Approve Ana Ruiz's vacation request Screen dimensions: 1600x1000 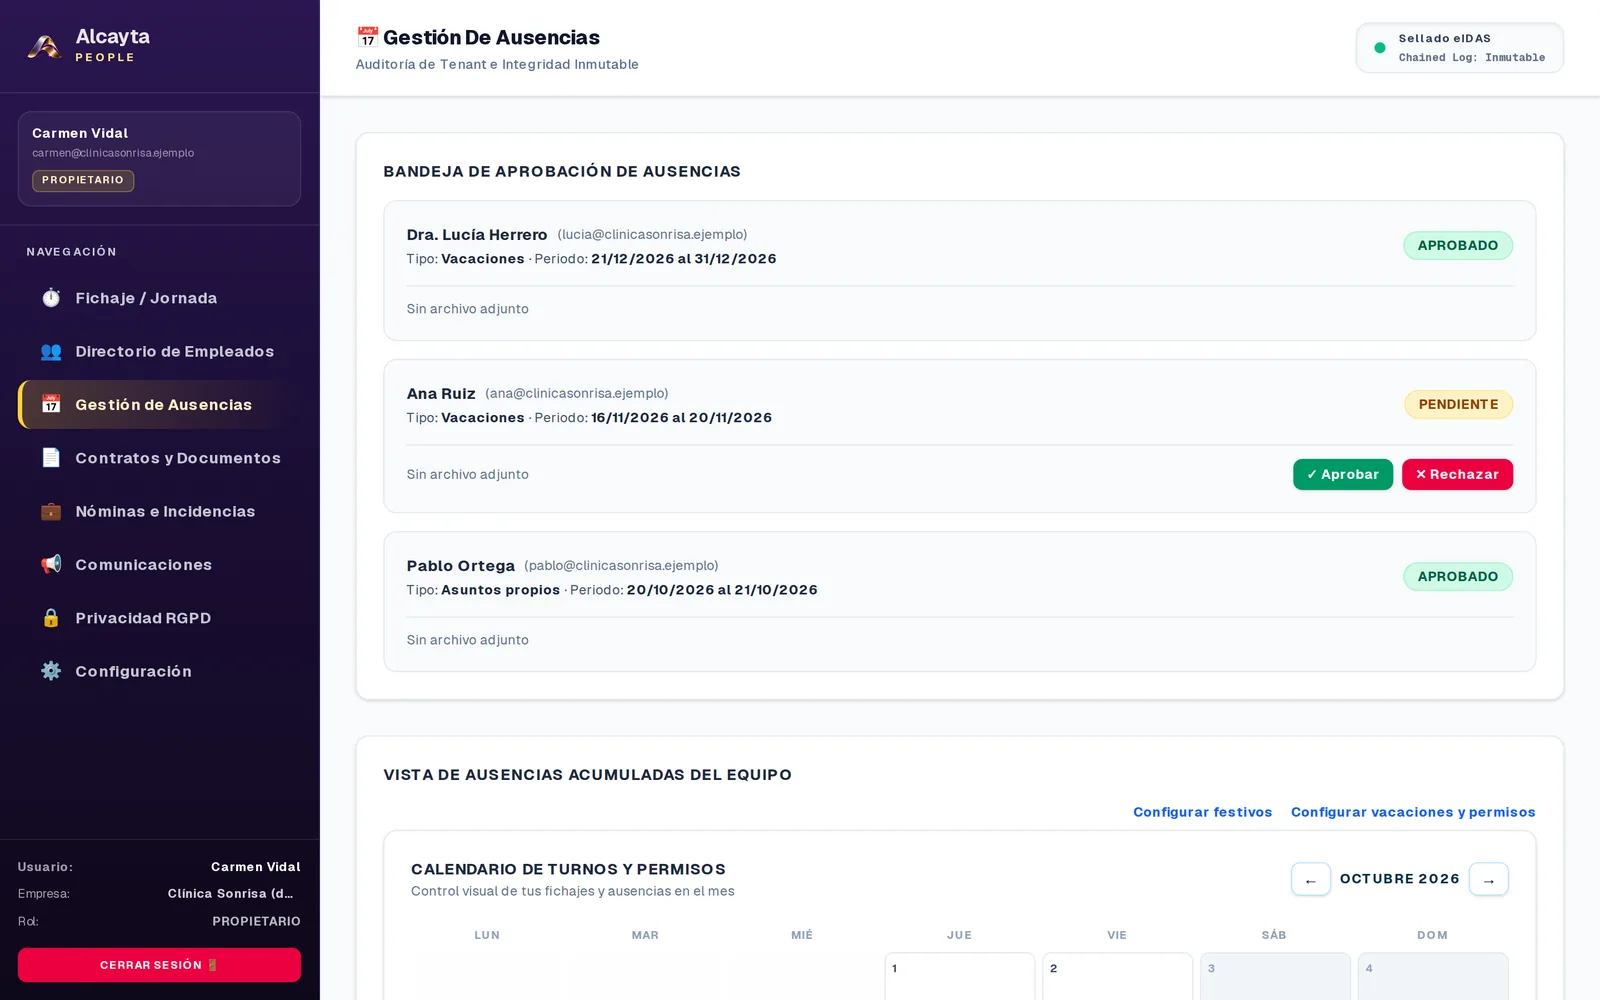(1343, 474)
